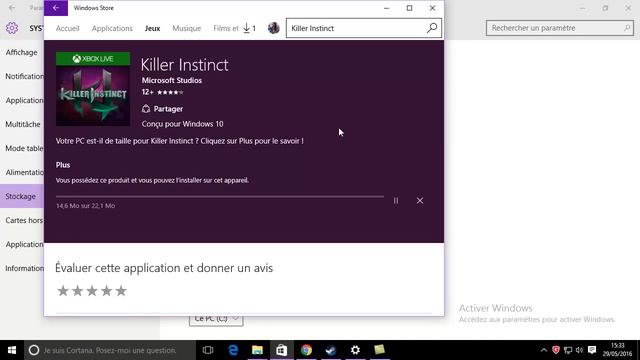Open downloads queue arrow icon

[247, 28]
